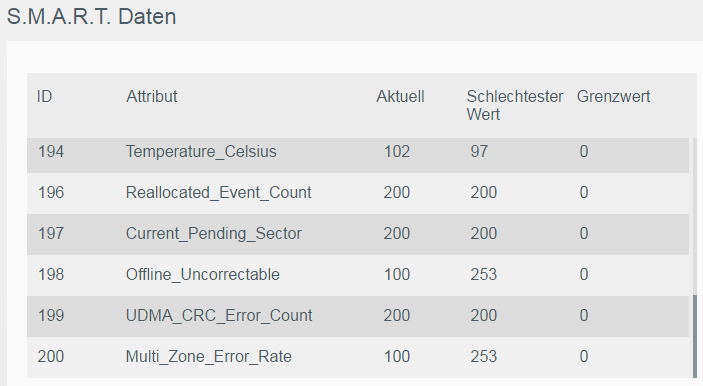
Task: Select the Reallocated_Event_Count attribute
Action: pos(218,192)
